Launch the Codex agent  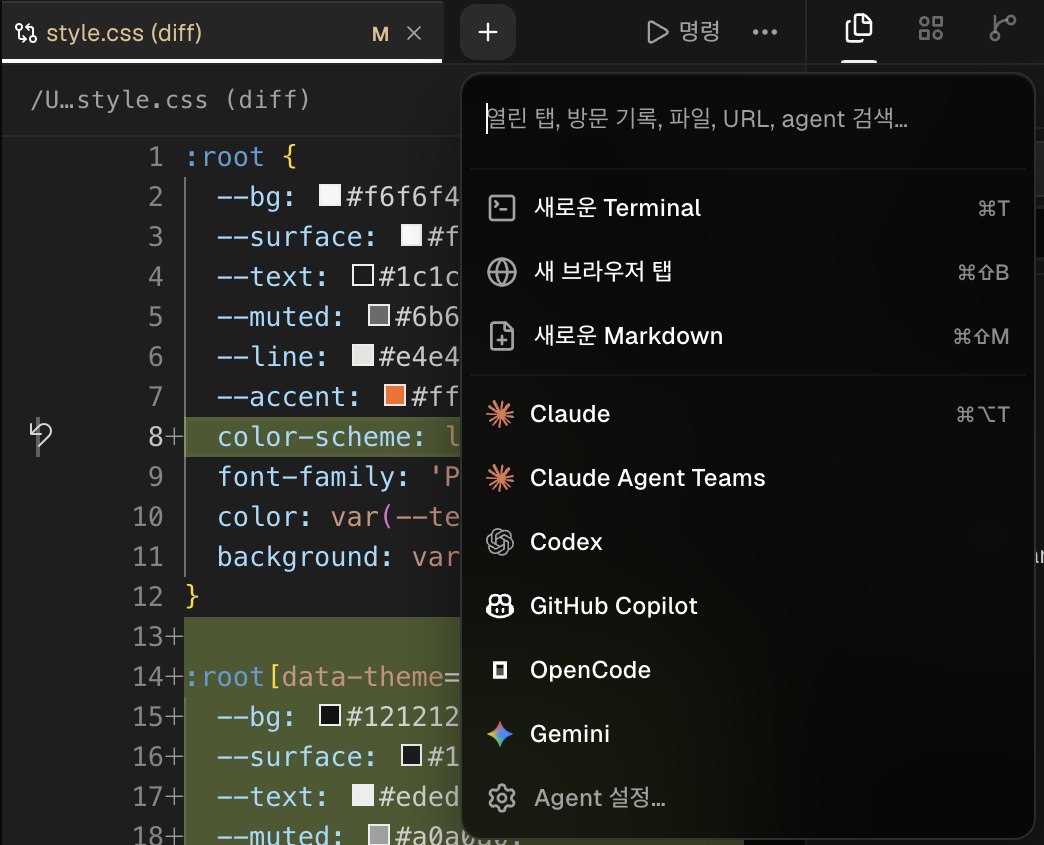[748, 542]
